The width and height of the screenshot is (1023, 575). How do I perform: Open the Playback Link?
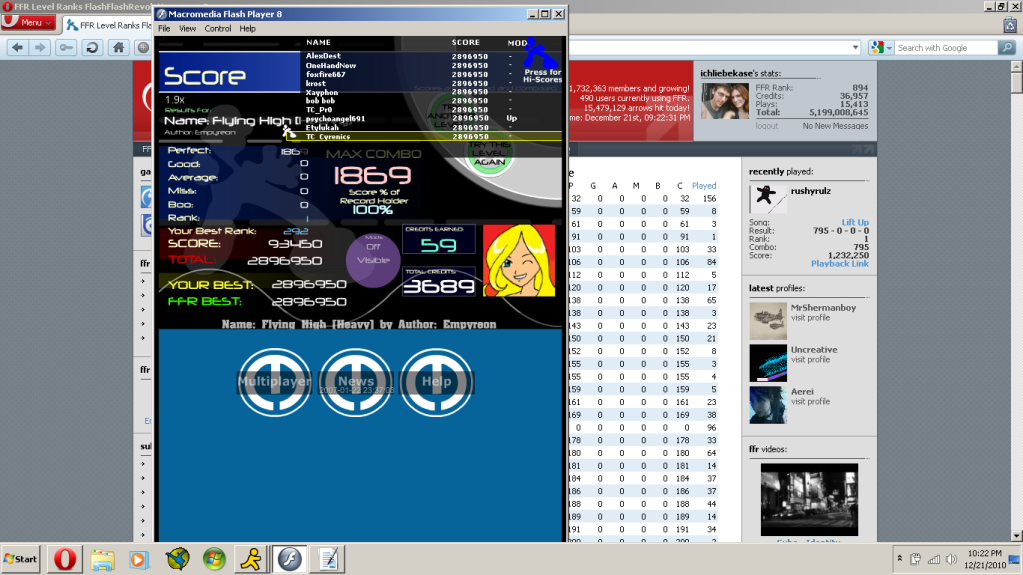coord(839,264)
